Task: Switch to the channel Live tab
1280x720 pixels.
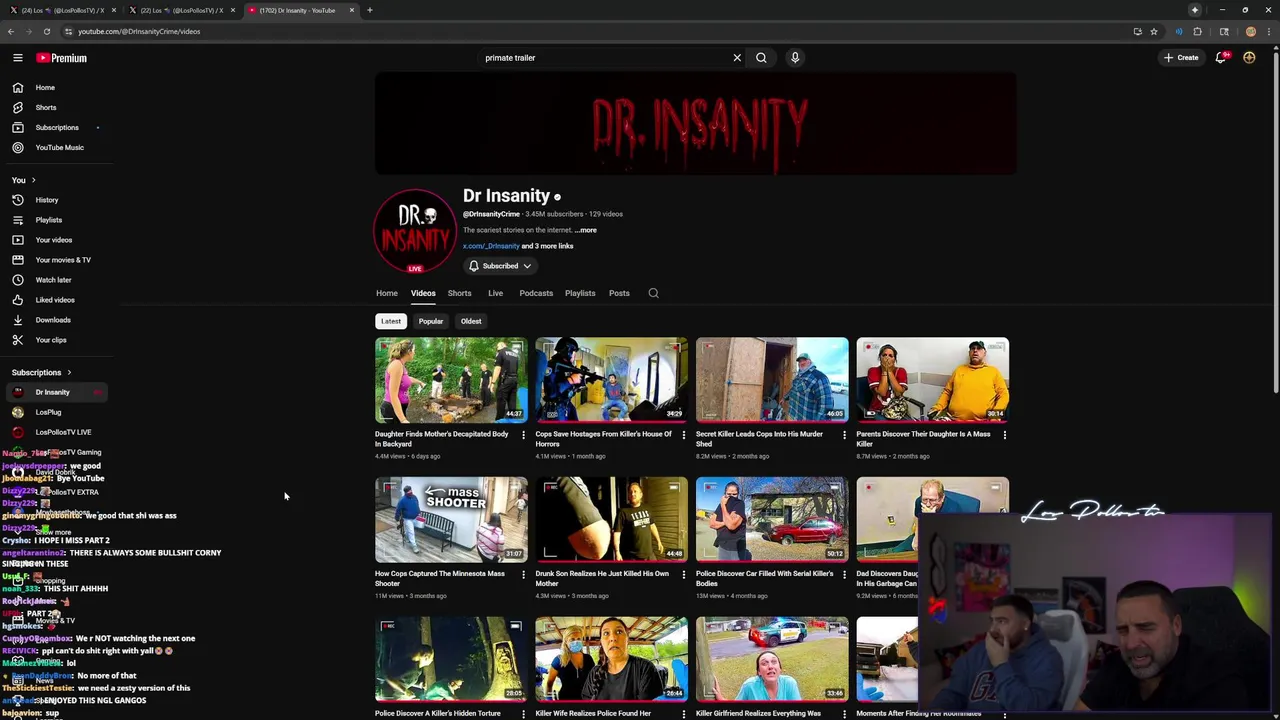Action: [495, 293]
